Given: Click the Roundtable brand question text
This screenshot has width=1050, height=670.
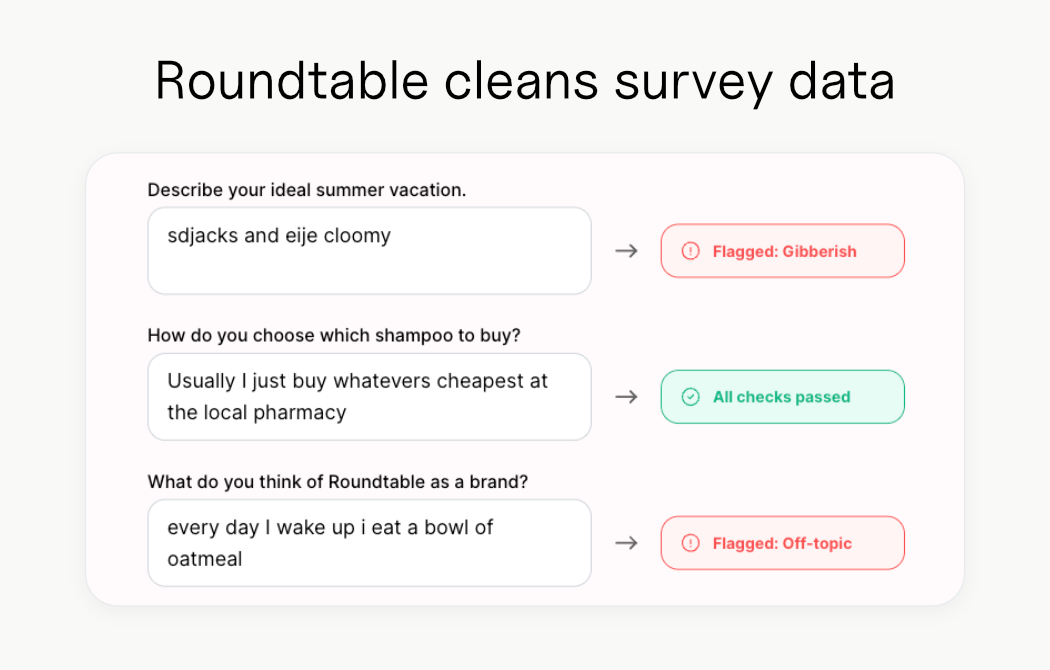Looking at the screenshot, I should (x=340, y=482).
